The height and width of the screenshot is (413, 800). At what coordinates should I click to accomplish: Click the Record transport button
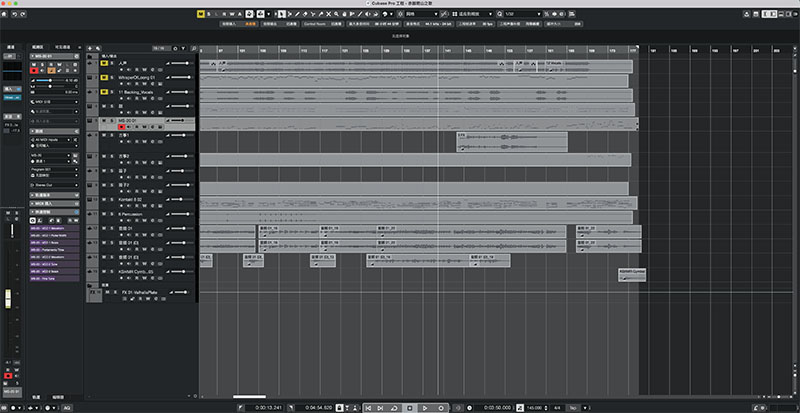pos(441,408)
